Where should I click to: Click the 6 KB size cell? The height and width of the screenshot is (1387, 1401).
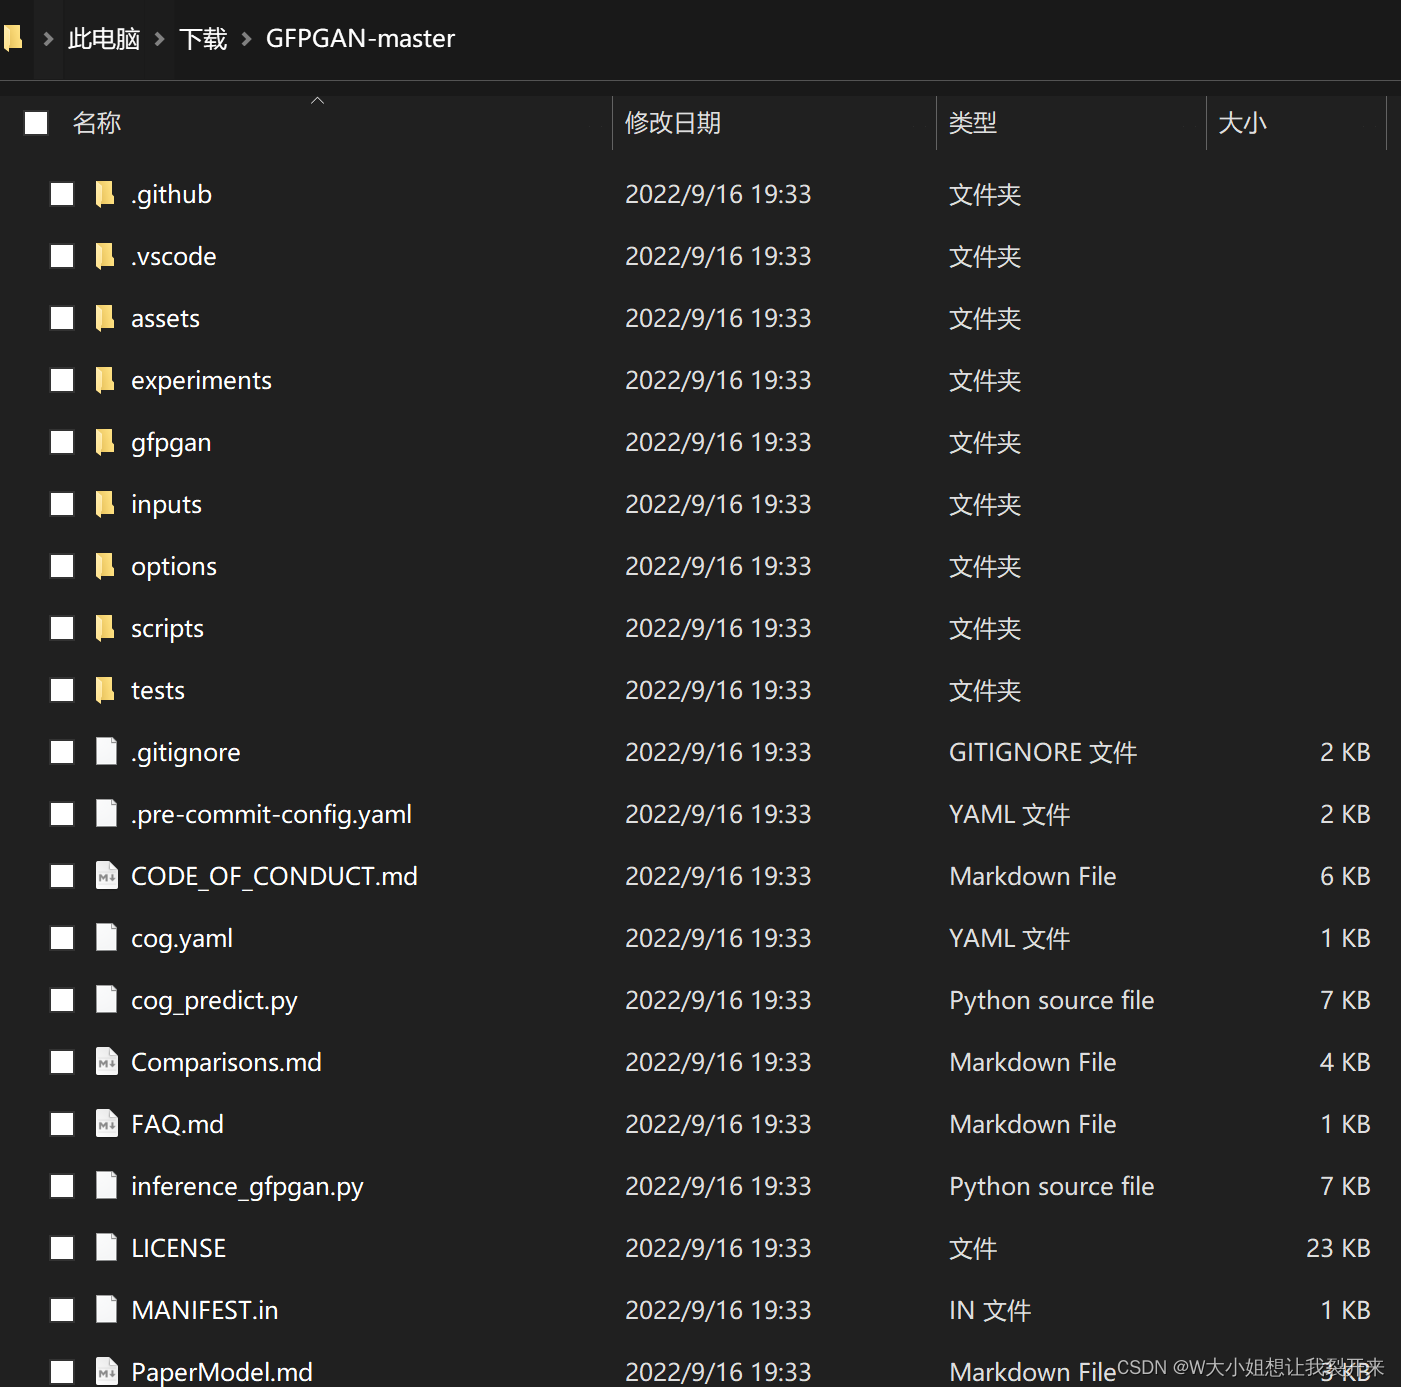coord(1345,876)
